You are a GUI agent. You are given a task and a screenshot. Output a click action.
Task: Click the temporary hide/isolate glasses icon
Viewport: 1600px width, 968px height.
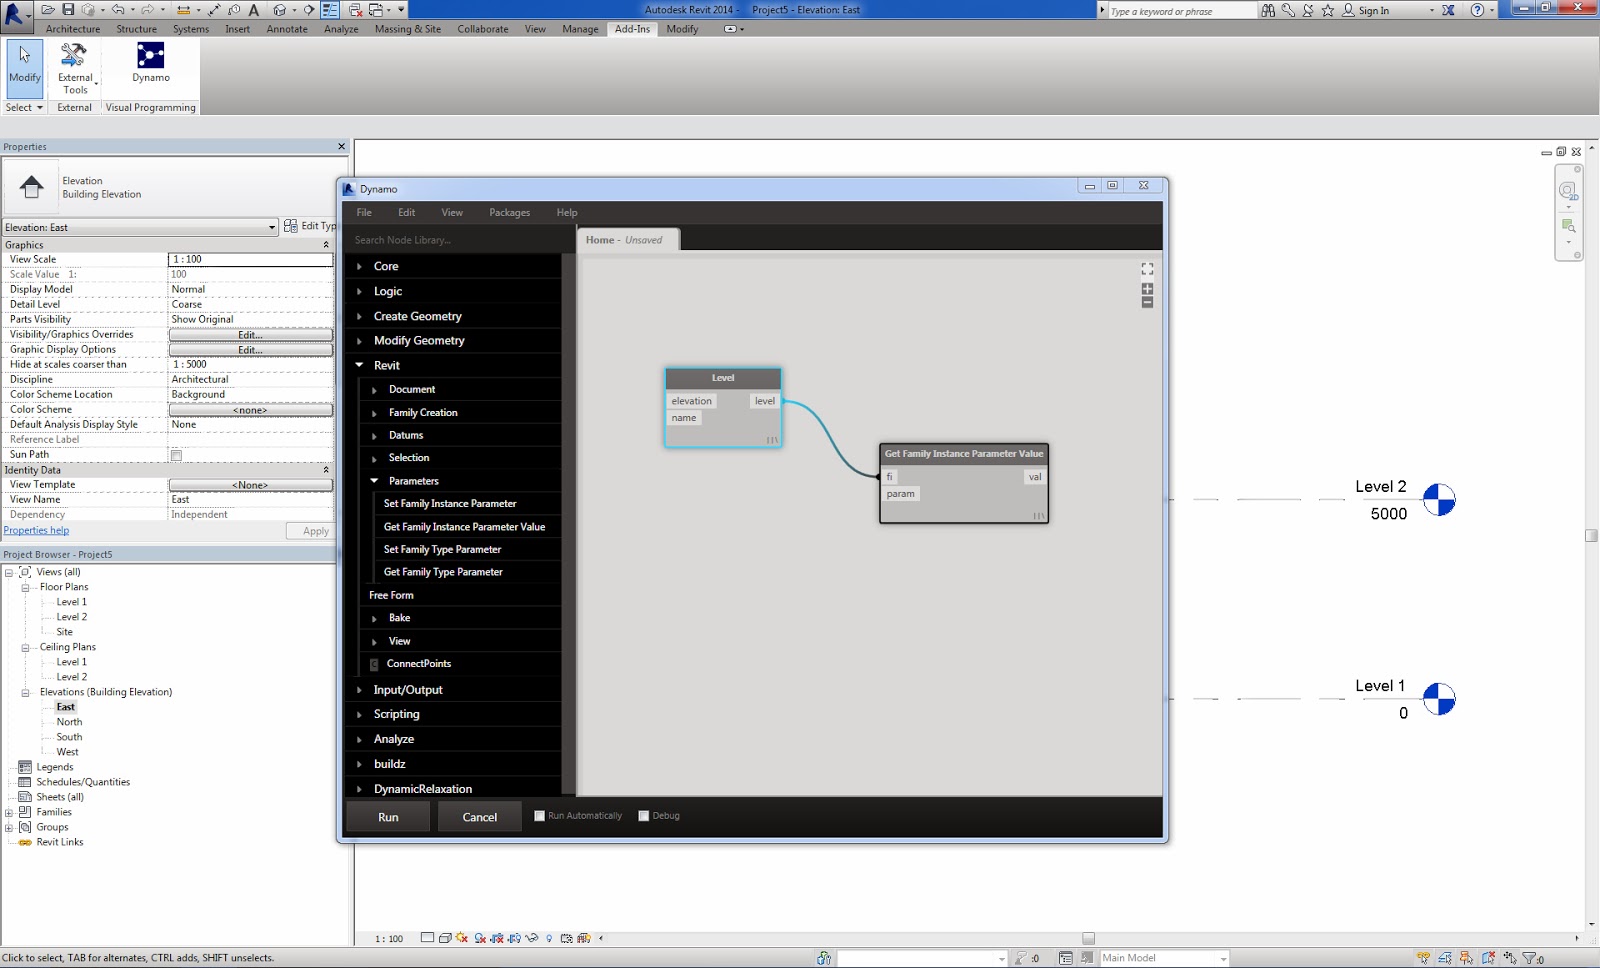click(531, 938)
